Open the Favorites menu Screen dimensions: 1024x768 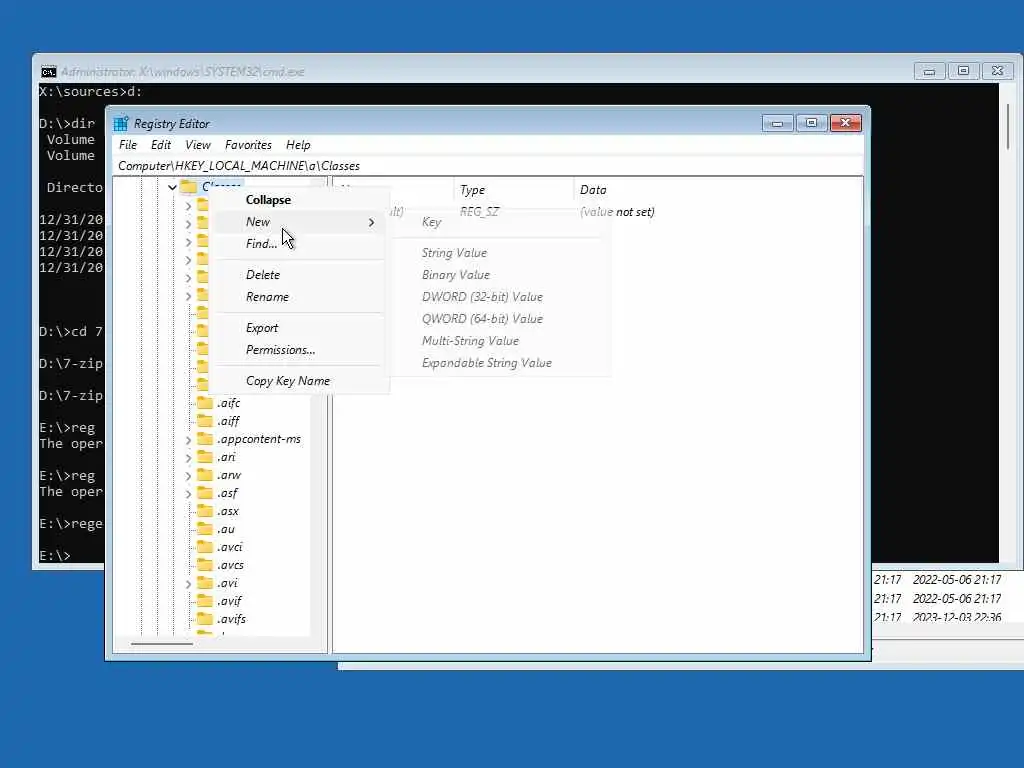click(248, 145)
